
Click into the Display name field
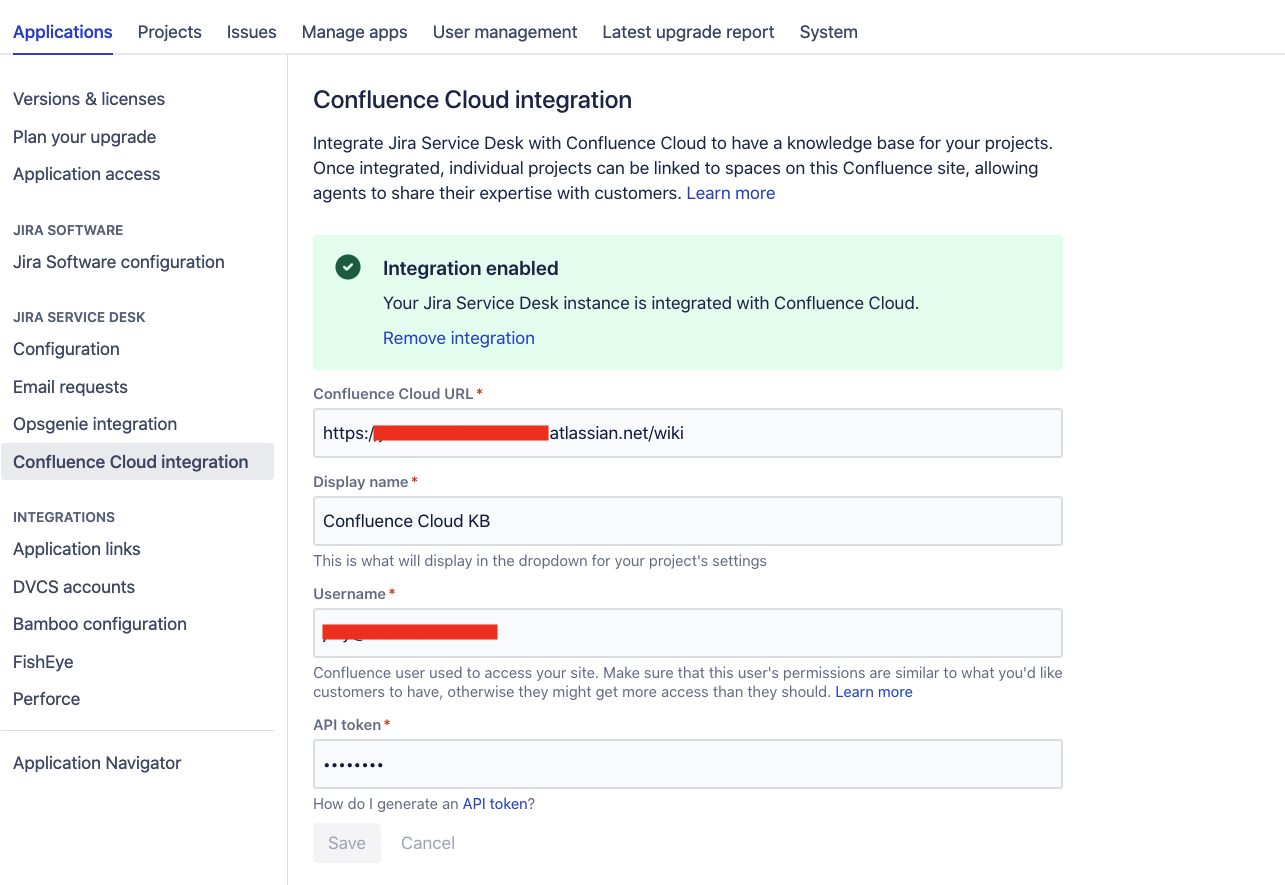pos(687,521)
